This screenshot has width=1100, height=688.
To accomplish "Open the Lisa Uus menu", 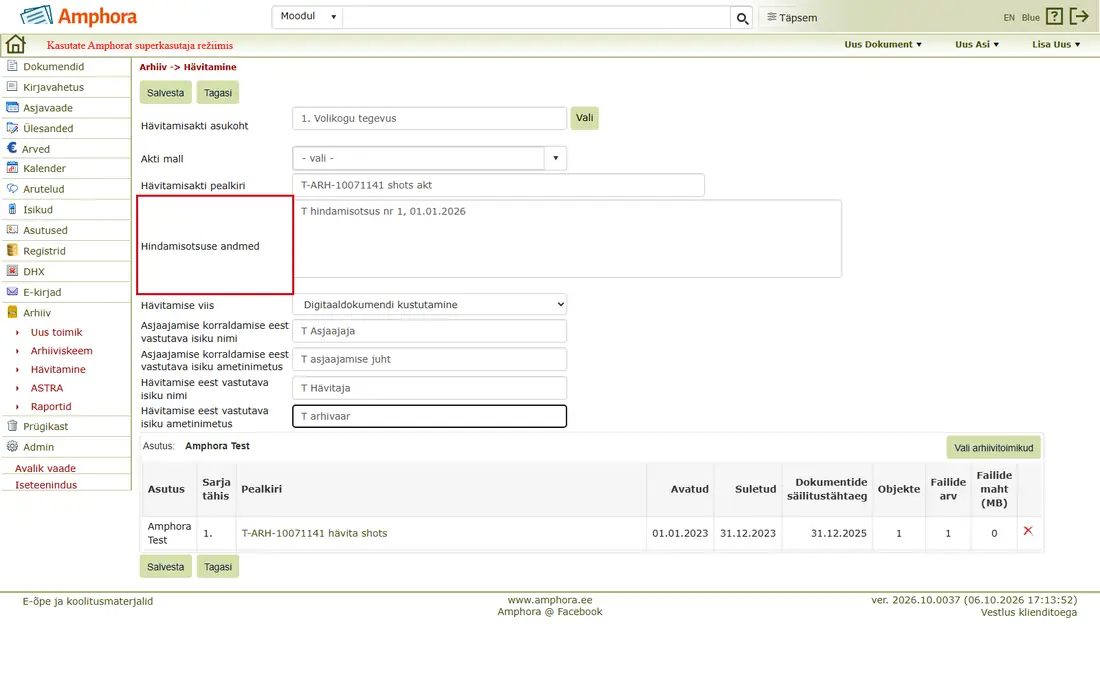I will tap(1056, 44).
